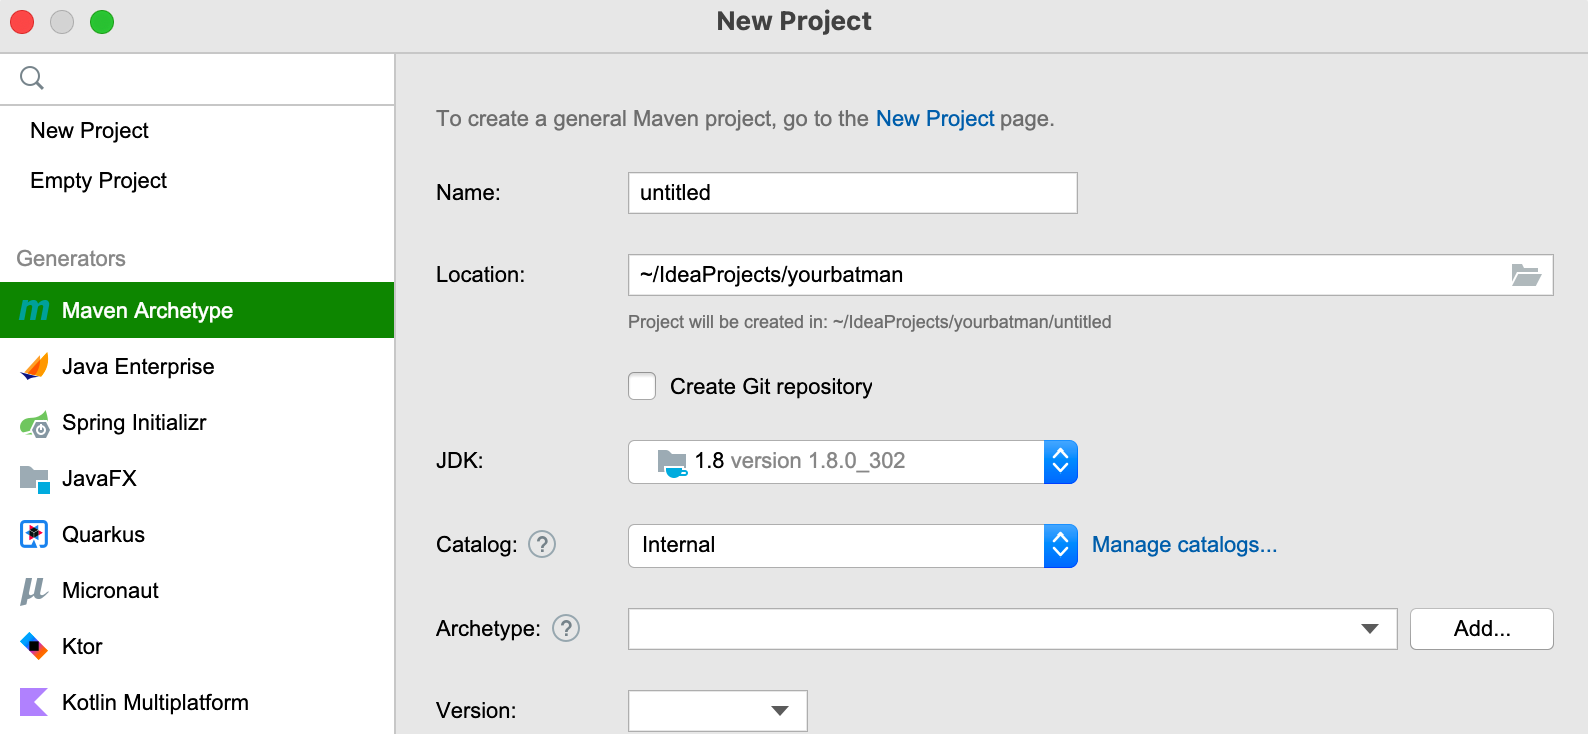The height and width of the screenshot is (734, 1588).
Task: Choose JavaFX generator
Action: 197,478
